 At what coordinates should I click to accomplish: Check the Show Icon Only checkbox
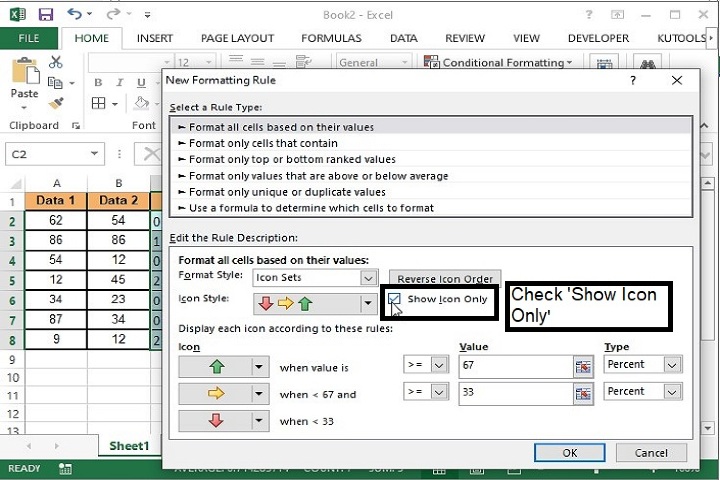394,299
